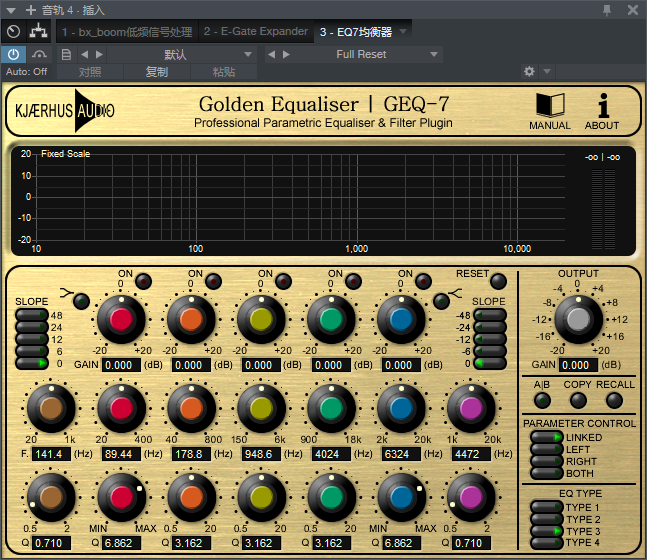Click the OUTPUT GAIN 0.000 value field
This screenshot has height=560, width=647.
578,365
